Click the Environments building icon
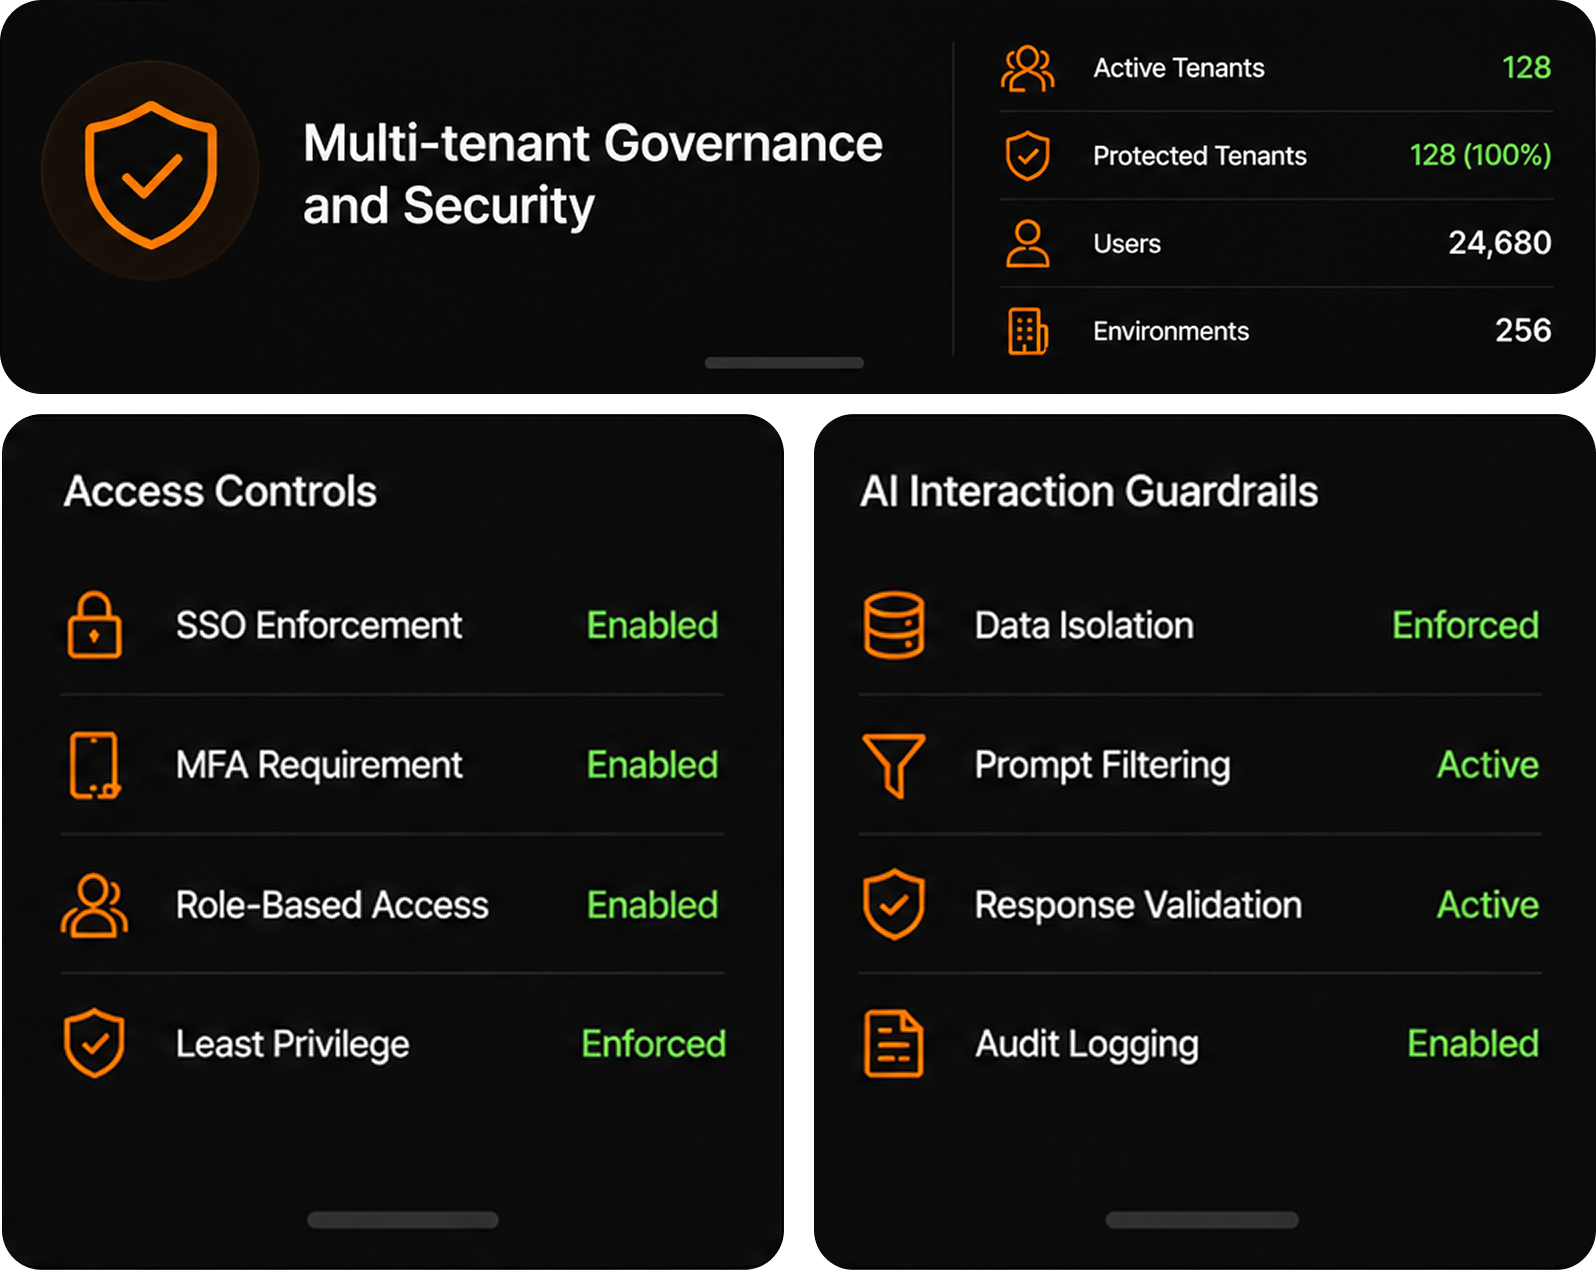 coord(1027,331)
